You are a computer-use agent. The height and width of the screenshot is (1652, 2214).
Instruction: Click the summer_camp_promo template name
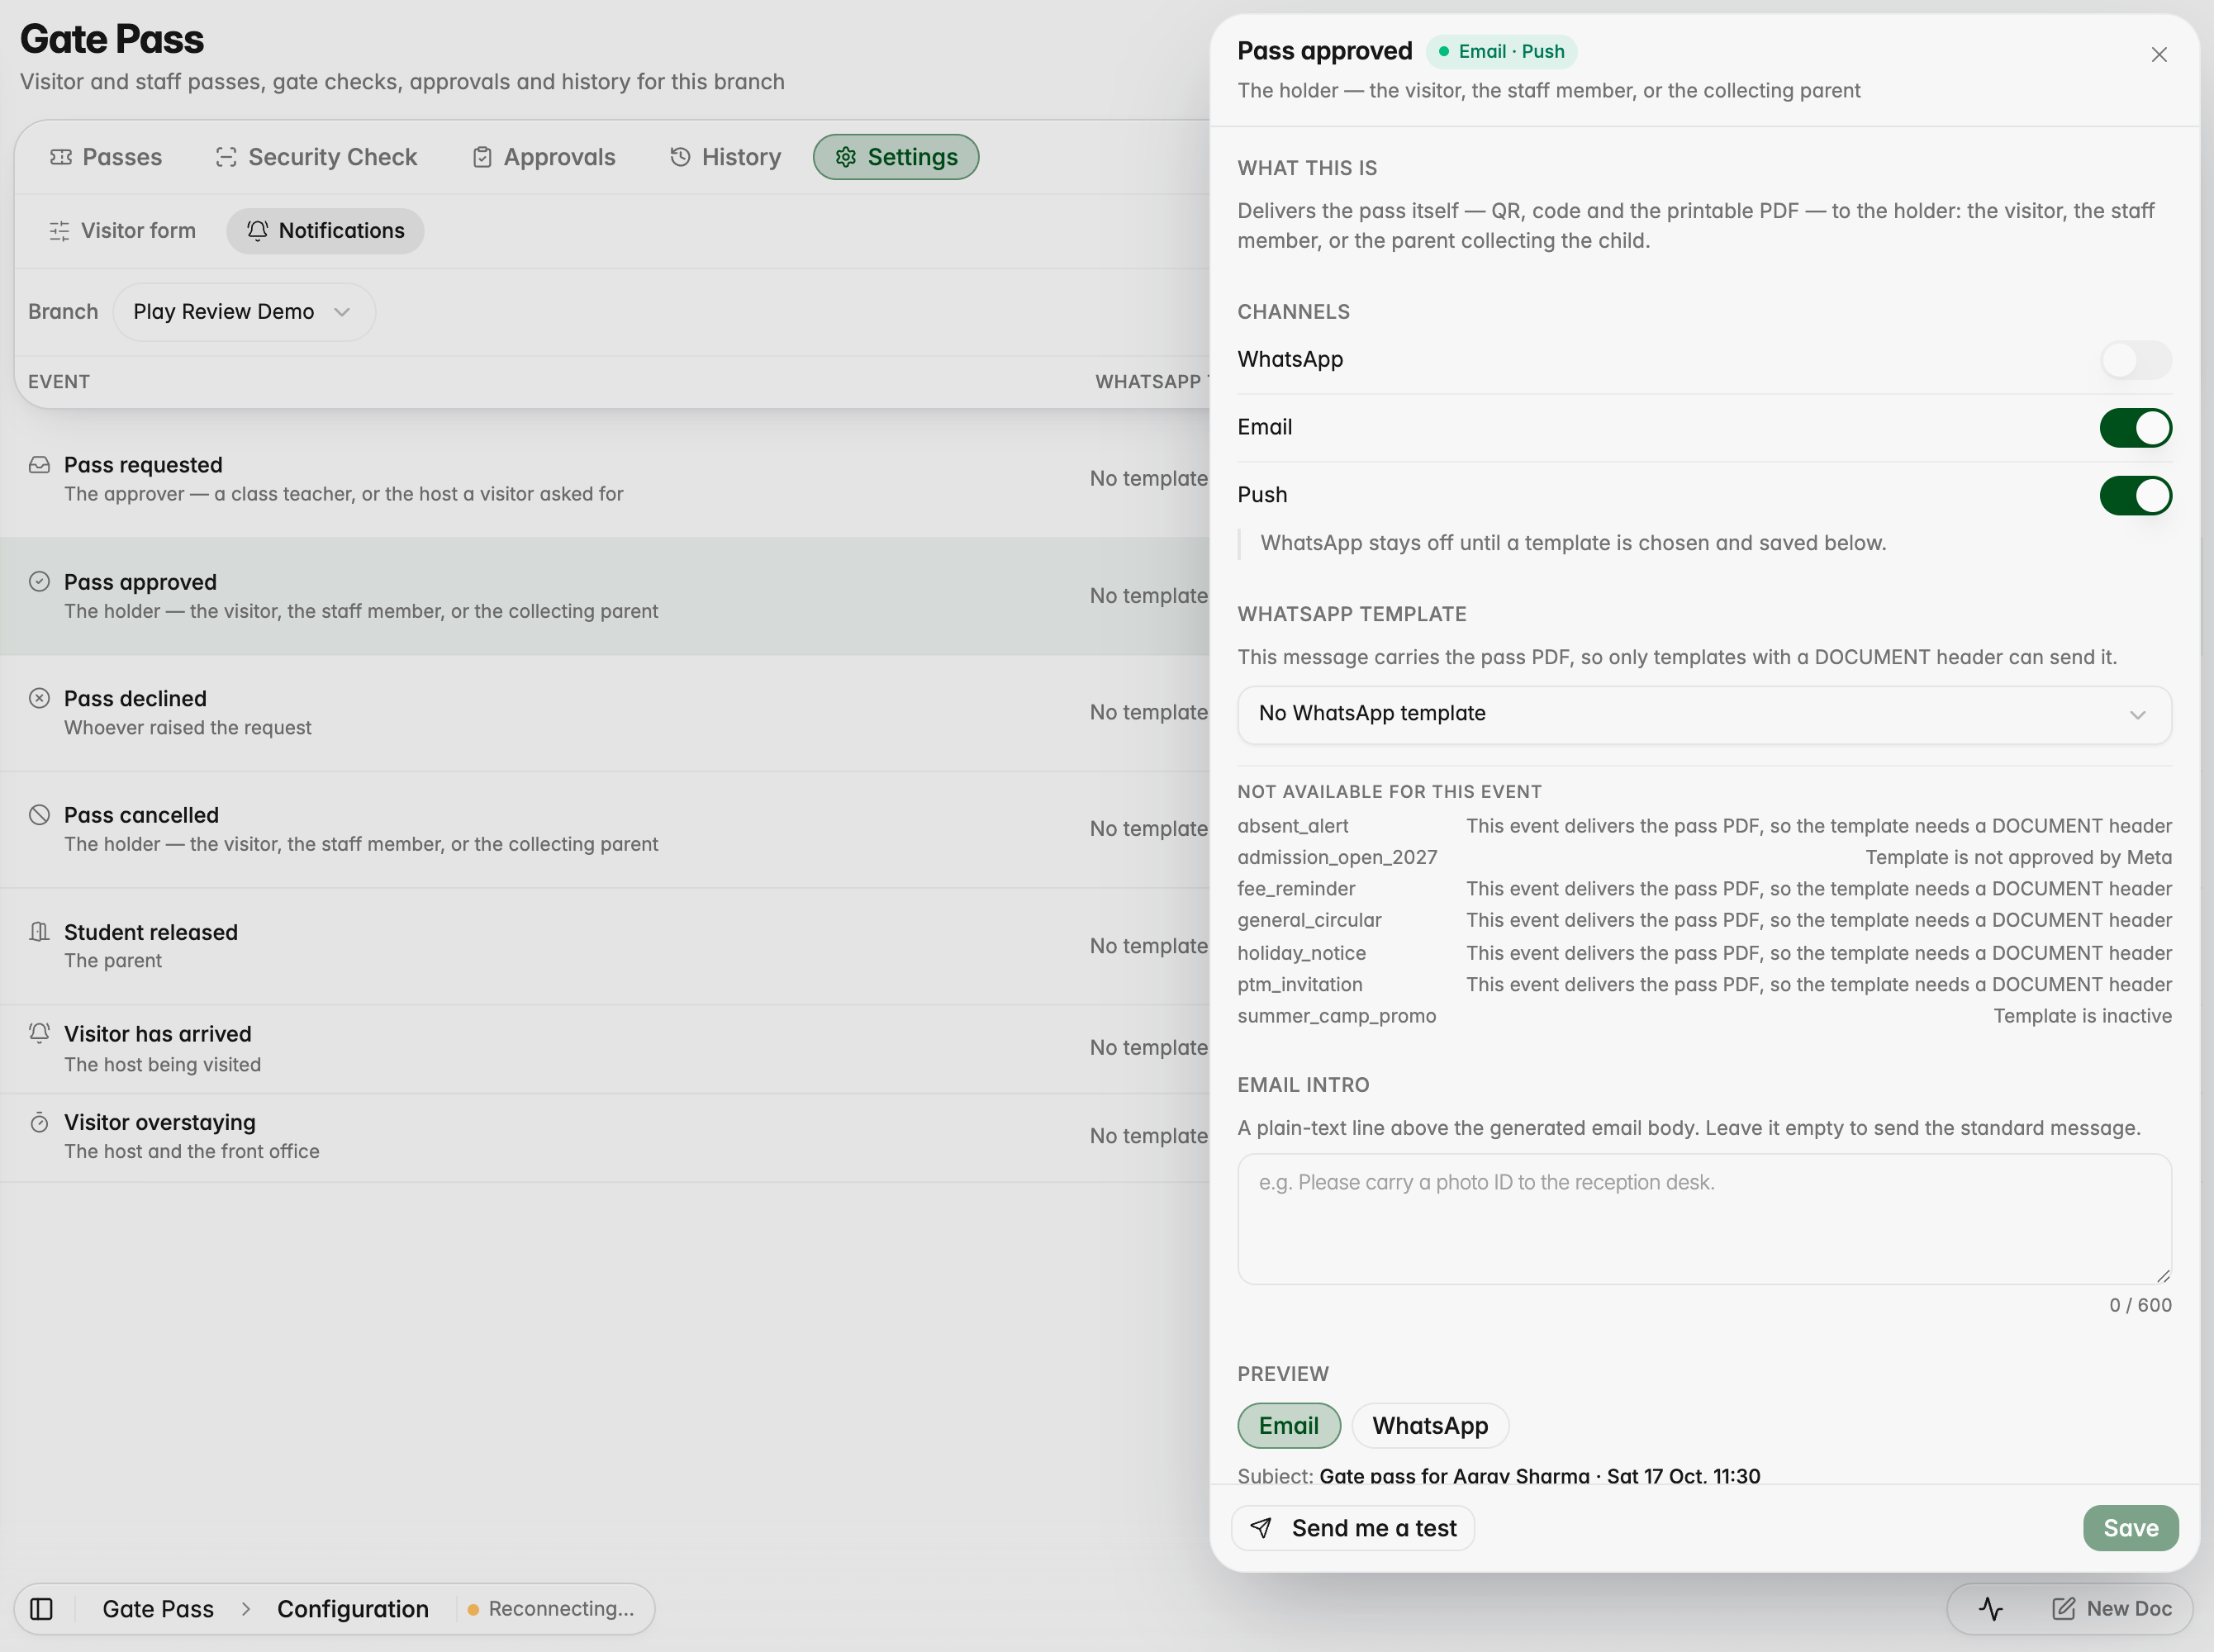pos(1336,1016)
